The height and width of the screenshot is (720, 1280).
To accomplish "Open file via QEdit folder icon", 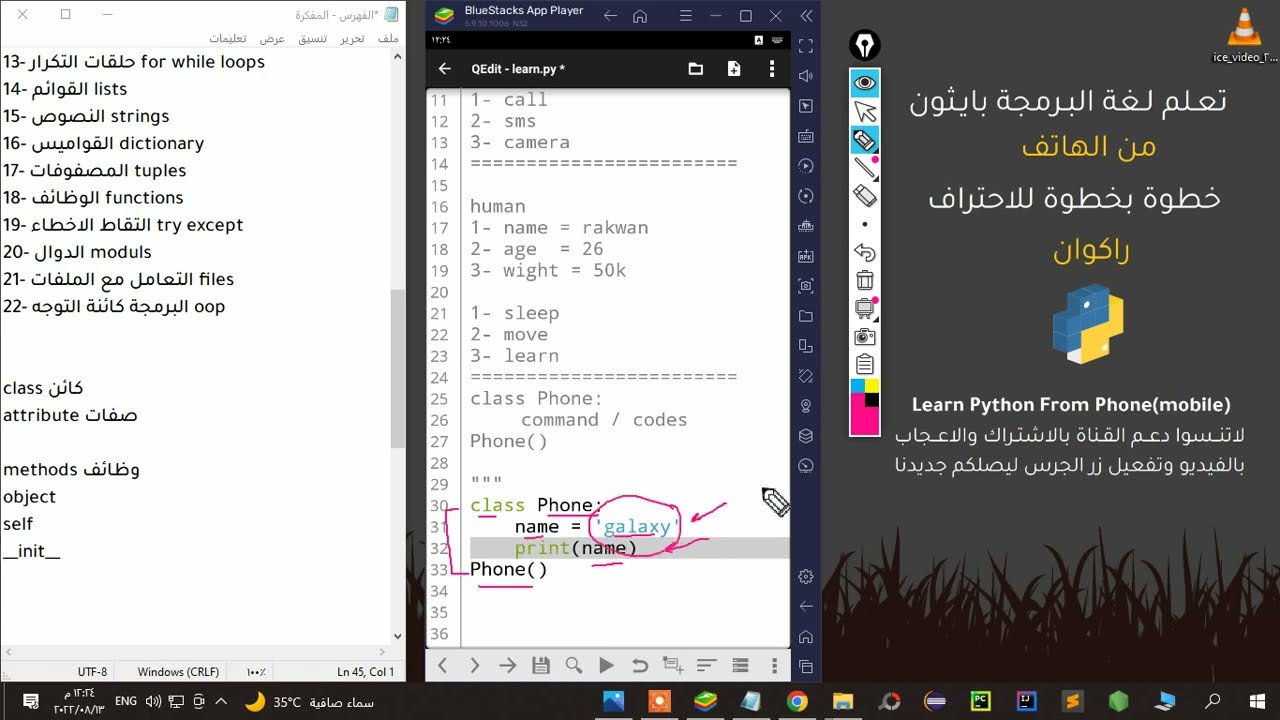I will (x=696, y=69).
